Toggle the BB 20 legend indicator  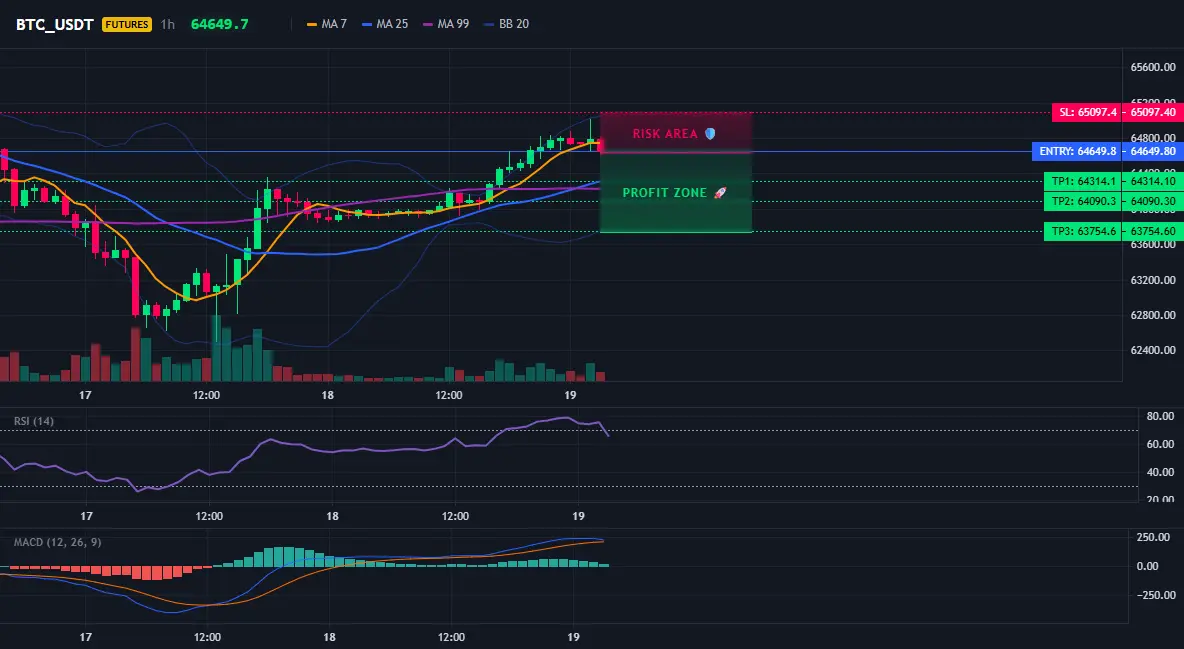(x=506, y=24)
